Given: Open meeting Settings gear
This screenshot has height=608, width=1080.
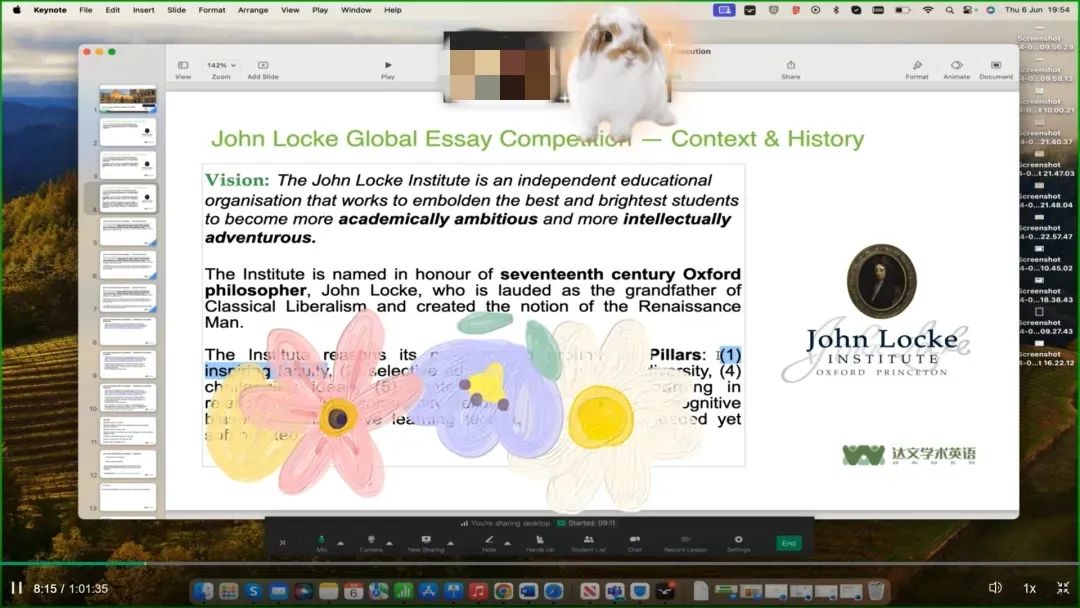Looking at the screenshot, I should coord(738,543).
